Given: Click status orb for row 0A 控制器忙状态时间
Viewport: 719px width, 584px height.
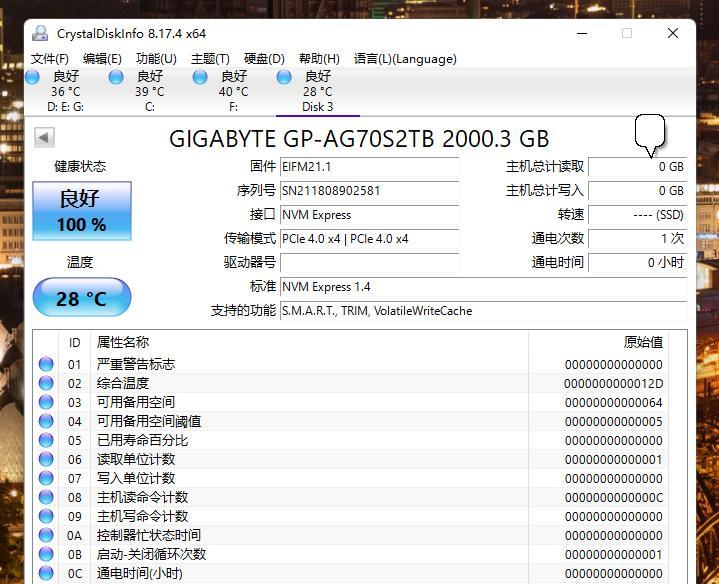Looking at the screenshot, I should tap(46, 535).
